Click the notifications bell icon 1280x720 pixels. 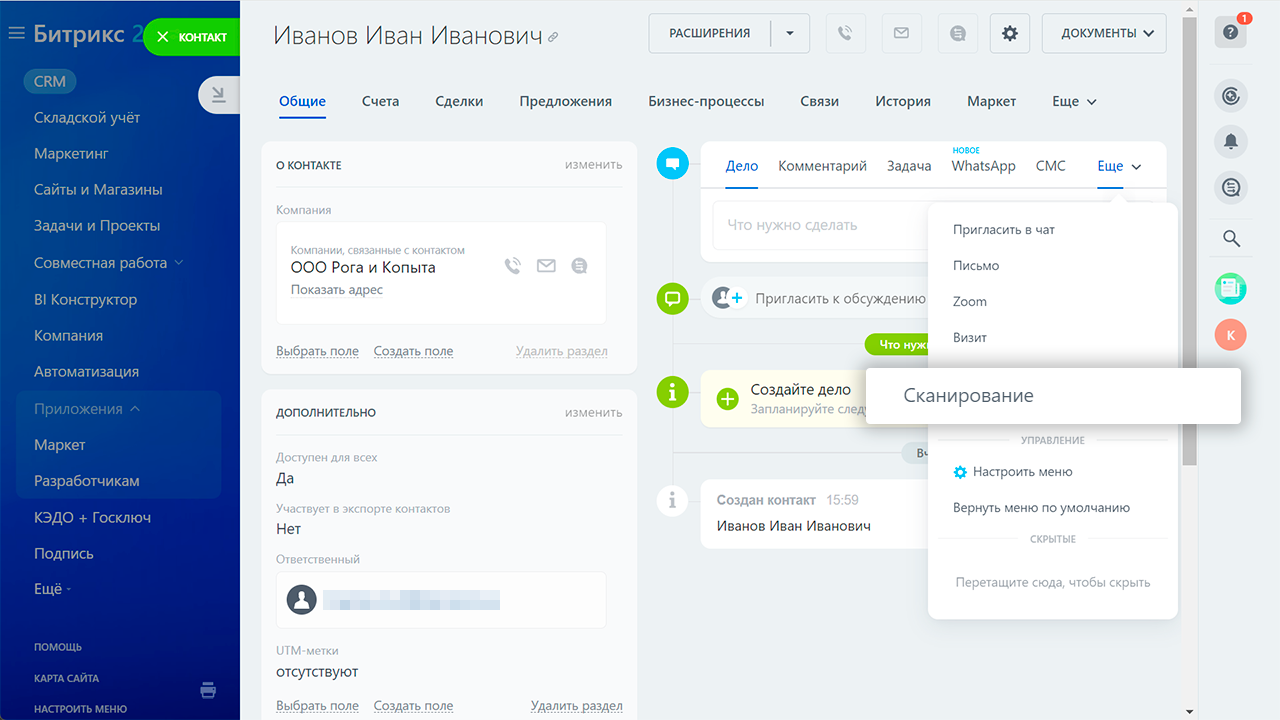[1231, 142]
